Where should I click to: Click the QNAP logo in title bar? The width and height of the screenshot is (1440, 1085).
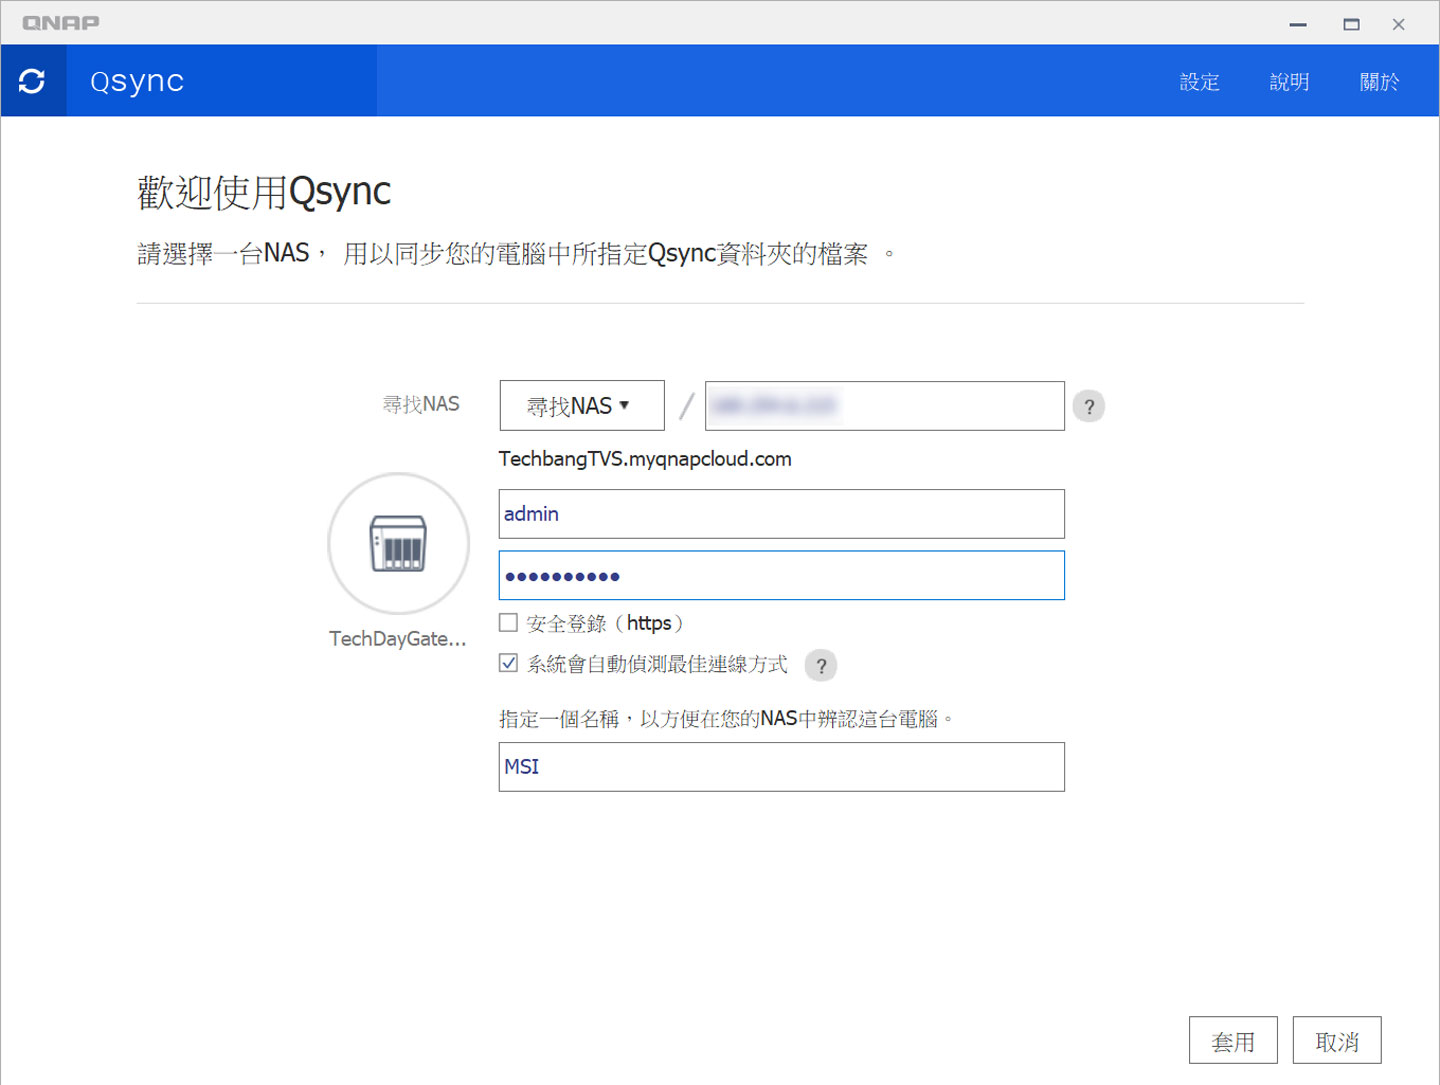(x=61, y=23)
